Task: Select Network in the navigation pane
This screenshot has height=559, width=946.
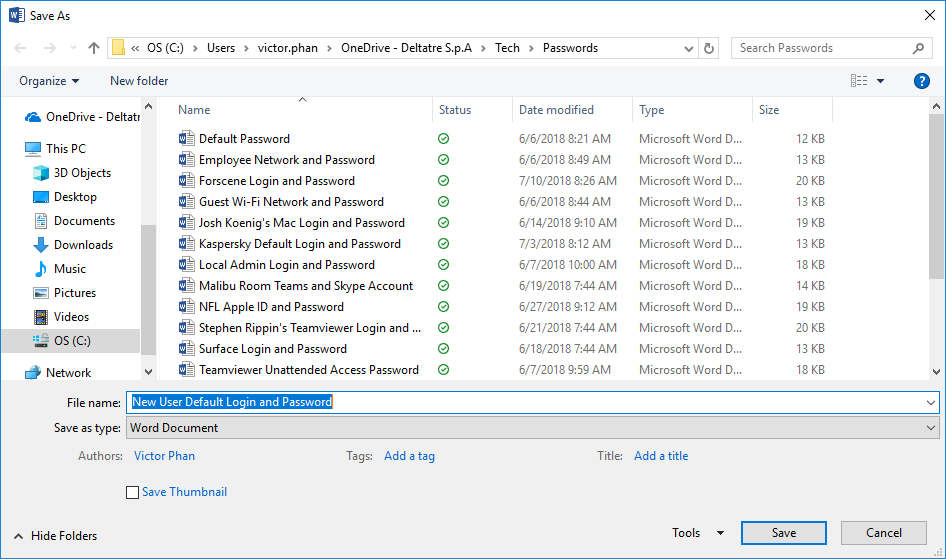Action: [58, 373]
